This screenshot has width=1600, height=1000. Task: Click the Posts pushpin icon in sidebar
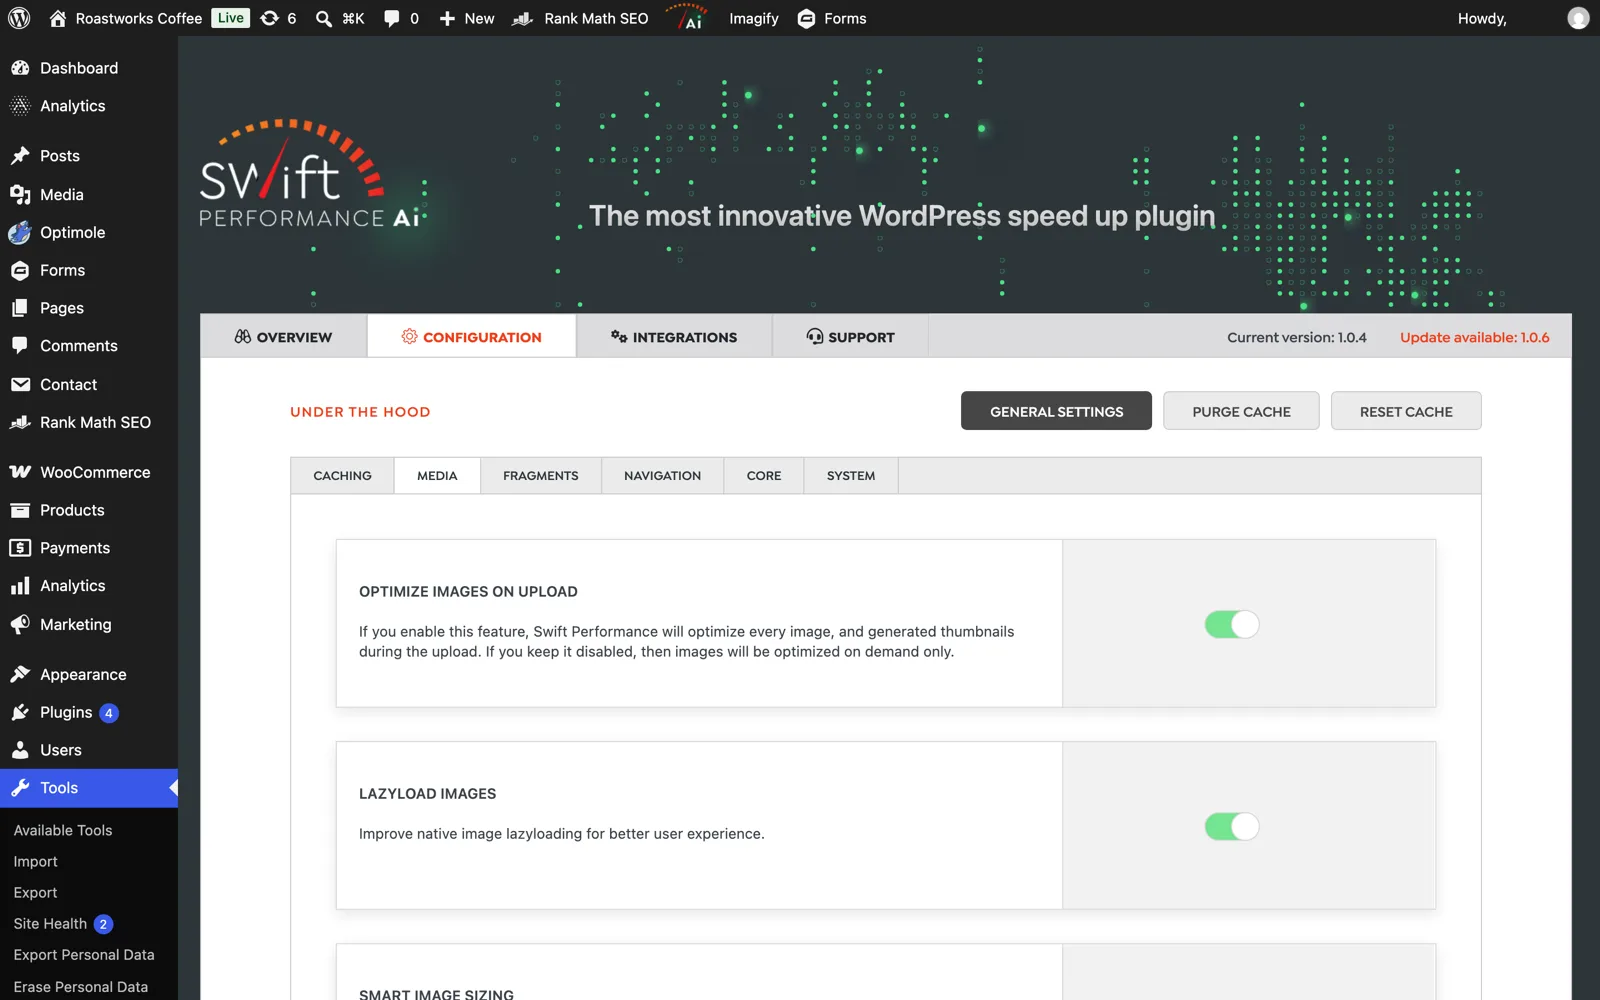point(20,156)
